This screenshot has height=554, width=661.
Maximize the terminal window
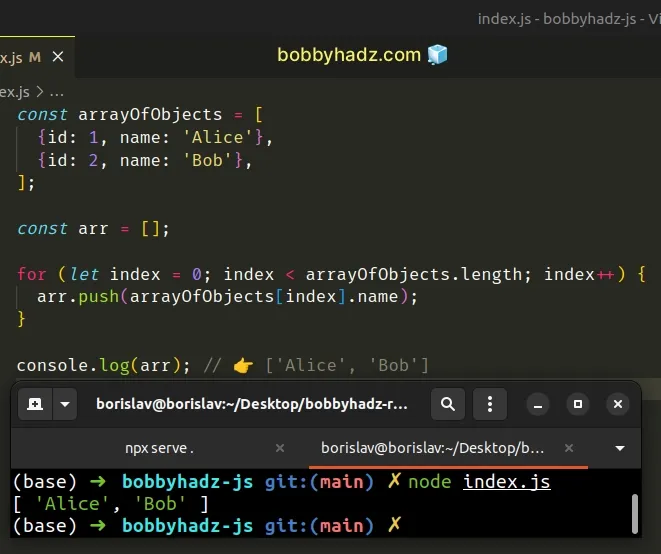pyautogui.click(x=578, y=404)
